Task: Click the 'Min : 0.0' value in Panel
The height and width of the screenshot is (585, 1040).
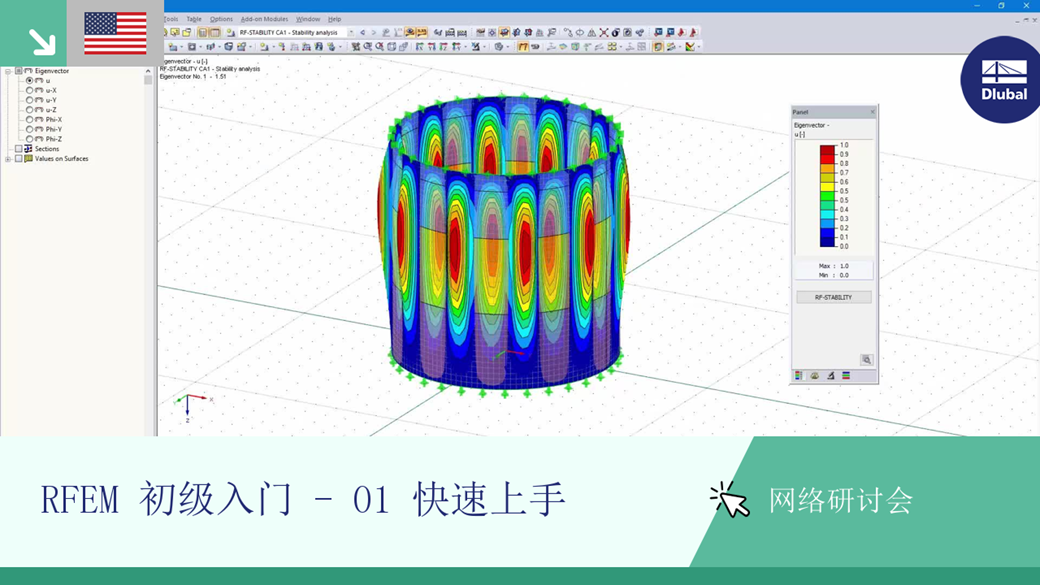Action: (x=833, y=275)
